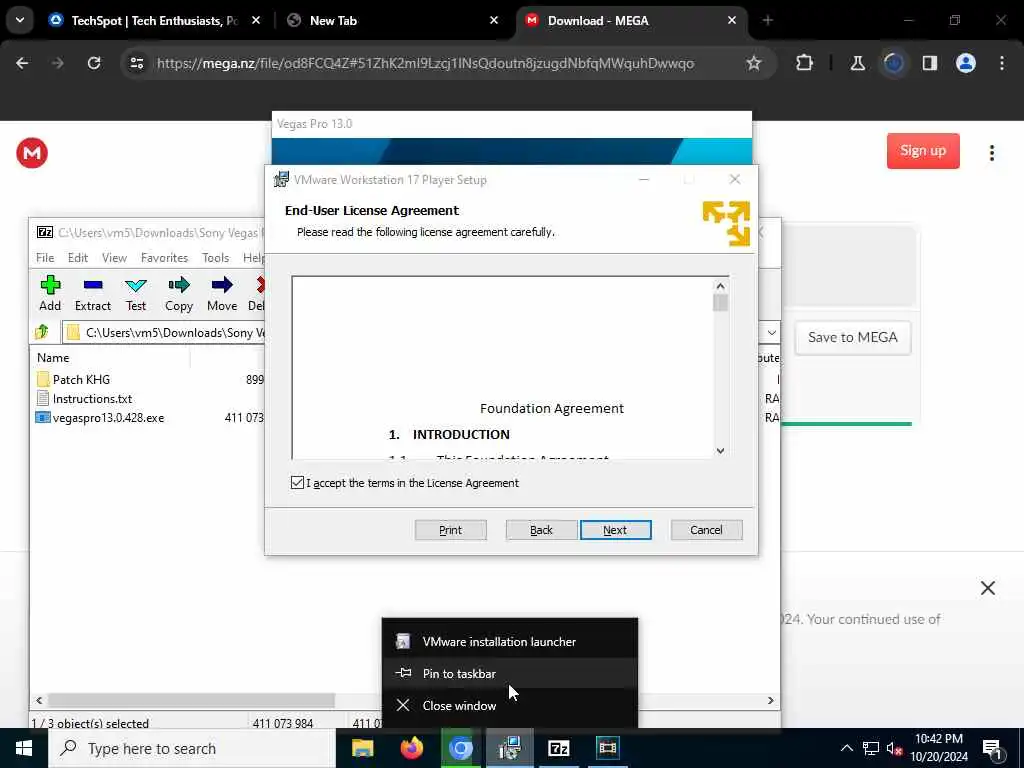Open File Explorer from taskbar
1024x768 pixels.
tap(362, 748)
